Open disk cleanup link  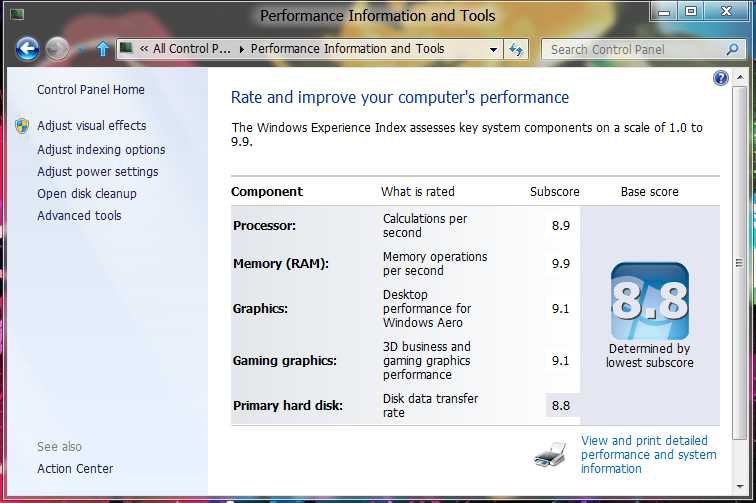pyautogui.click(x=87, y=193)
